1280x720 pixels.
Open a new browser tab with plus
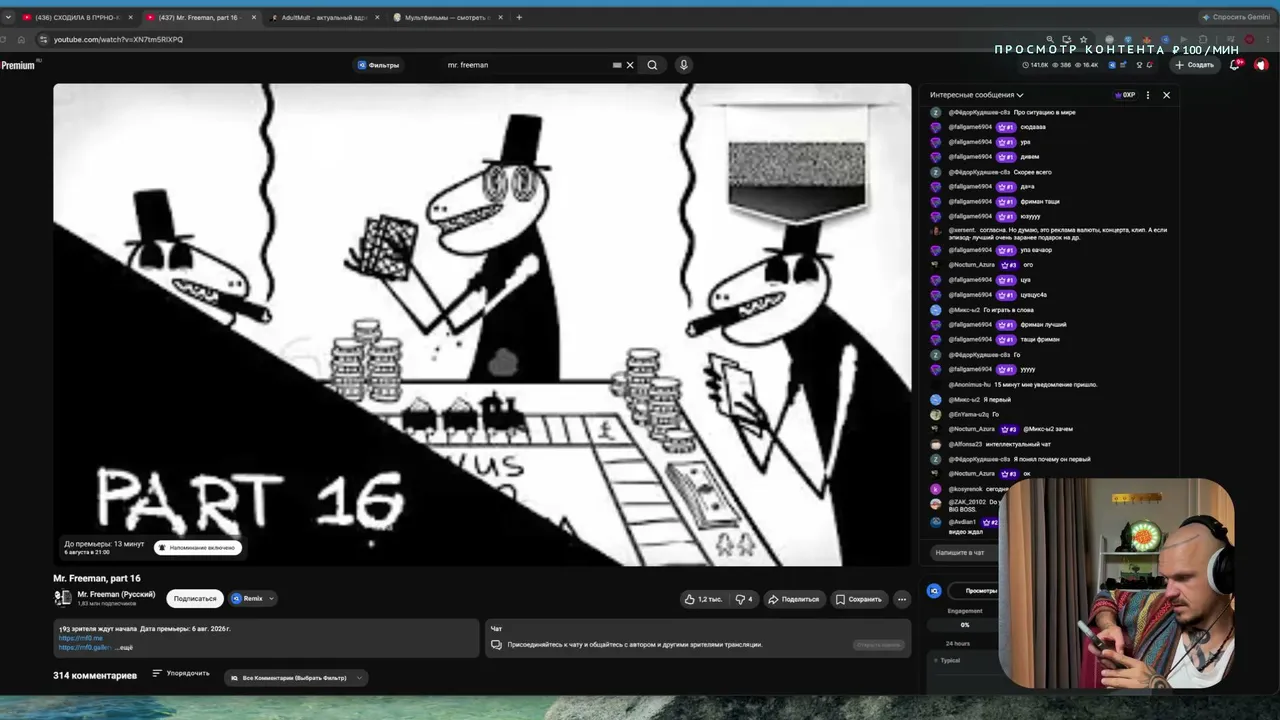pos(519,17)
